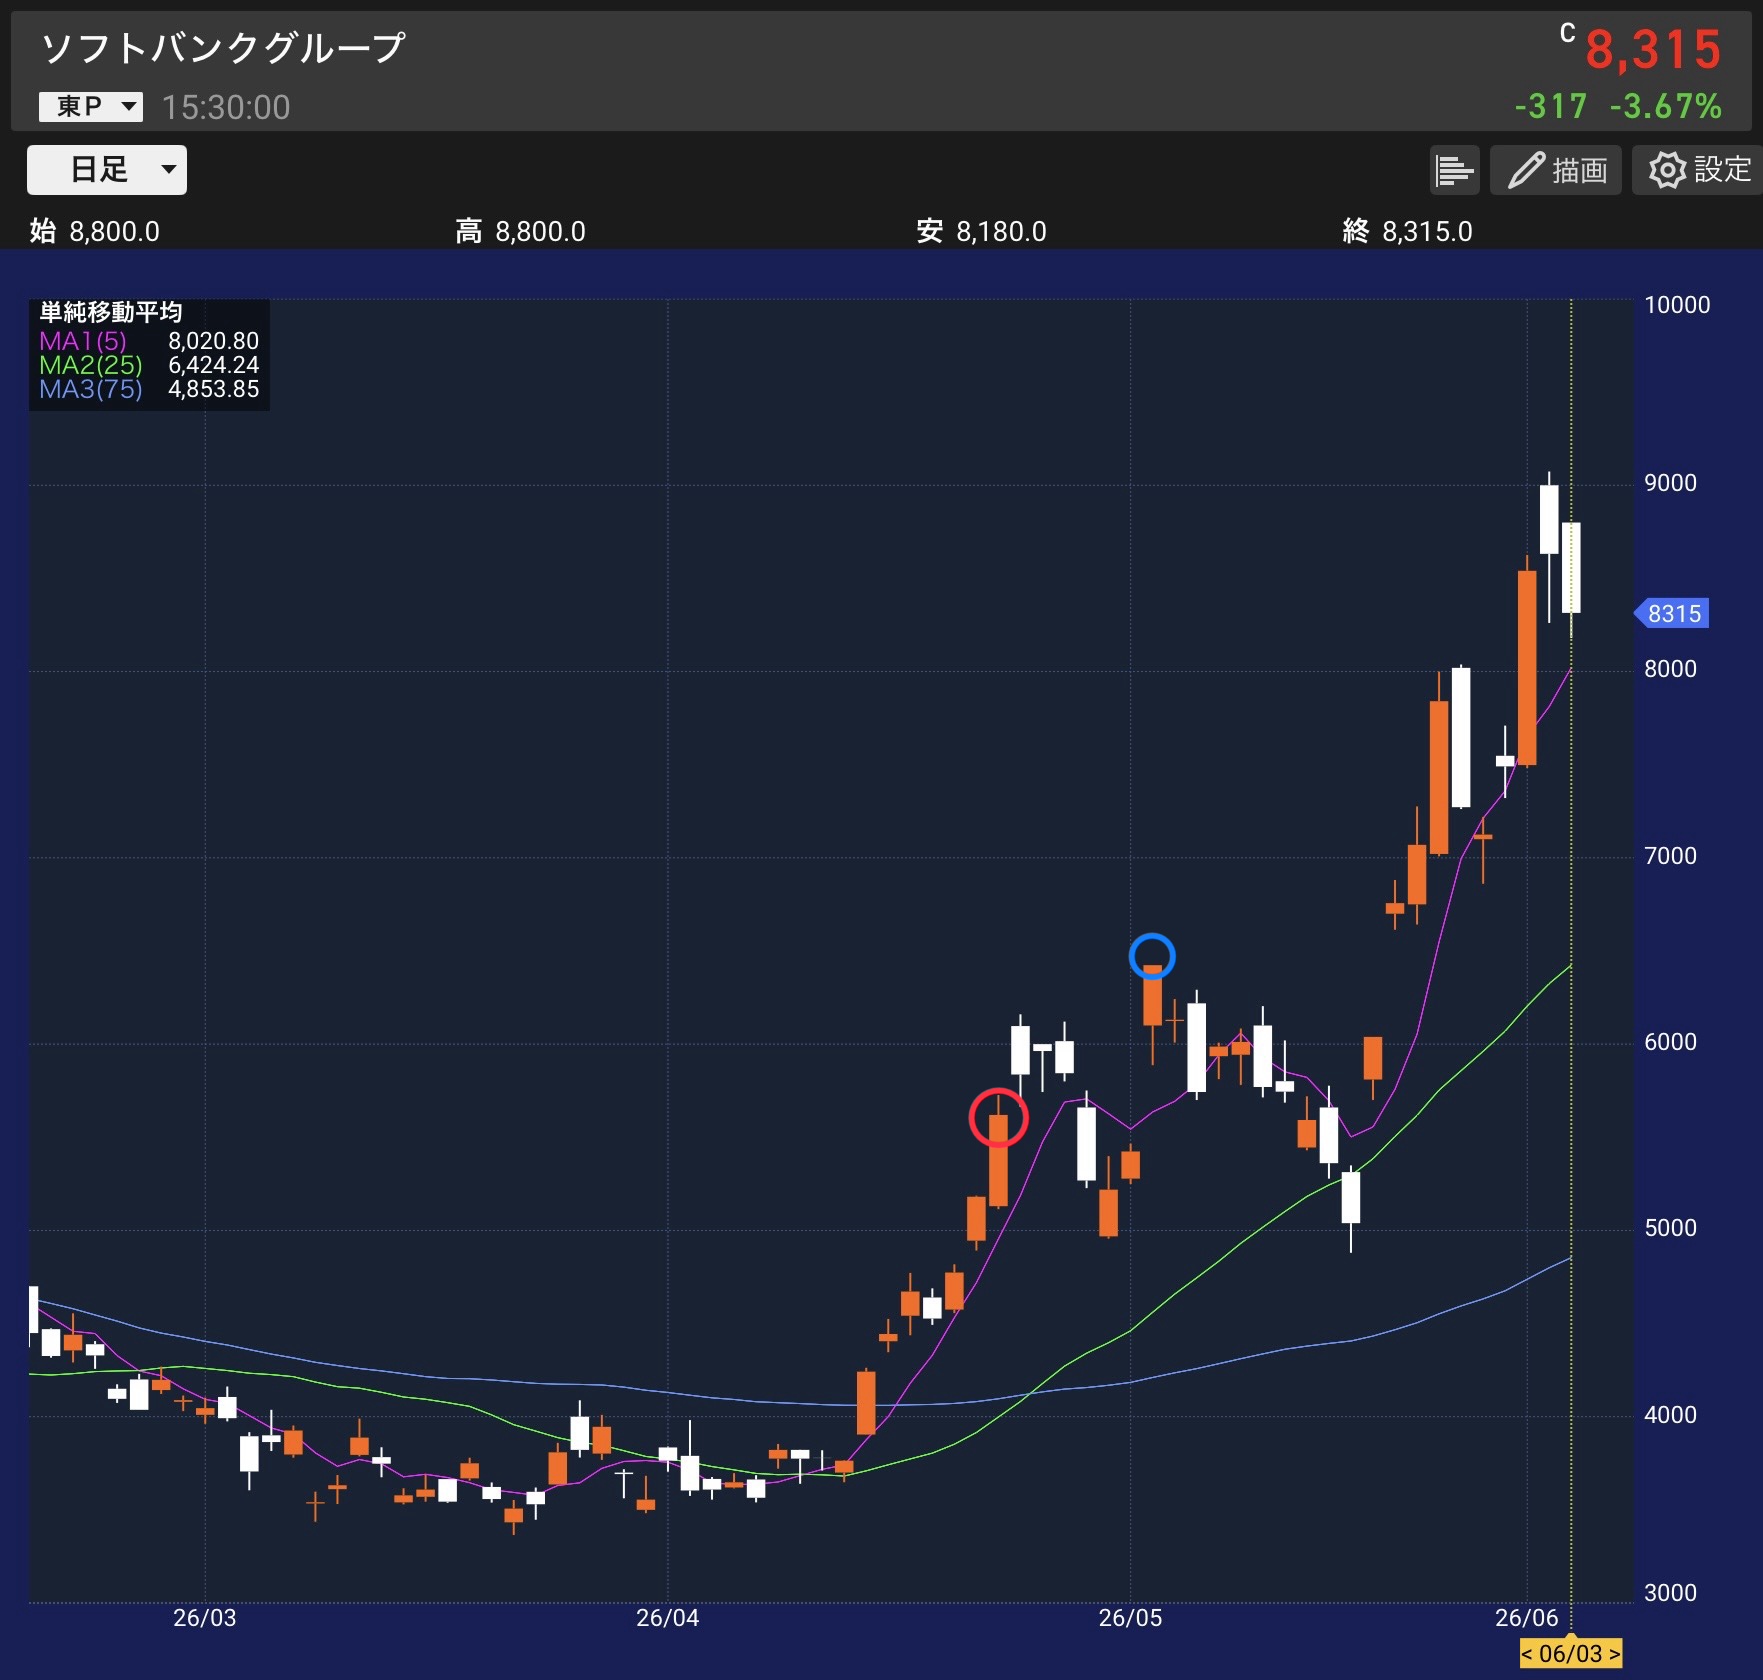Click the 安 8,180.0 low value
Viewport: 1763px width, 1680px height.
click(x=982, y=231)
